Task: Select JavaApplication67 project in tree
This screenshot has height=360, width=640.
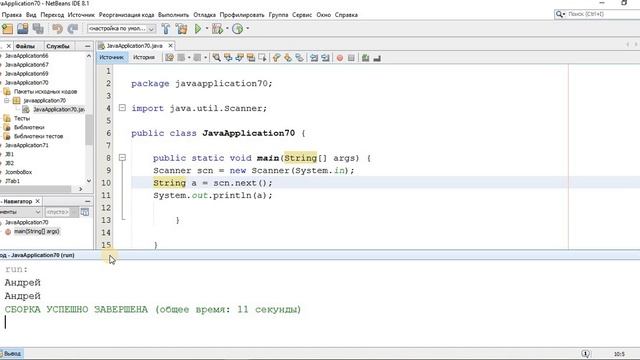Action: (x=27, y=64)
